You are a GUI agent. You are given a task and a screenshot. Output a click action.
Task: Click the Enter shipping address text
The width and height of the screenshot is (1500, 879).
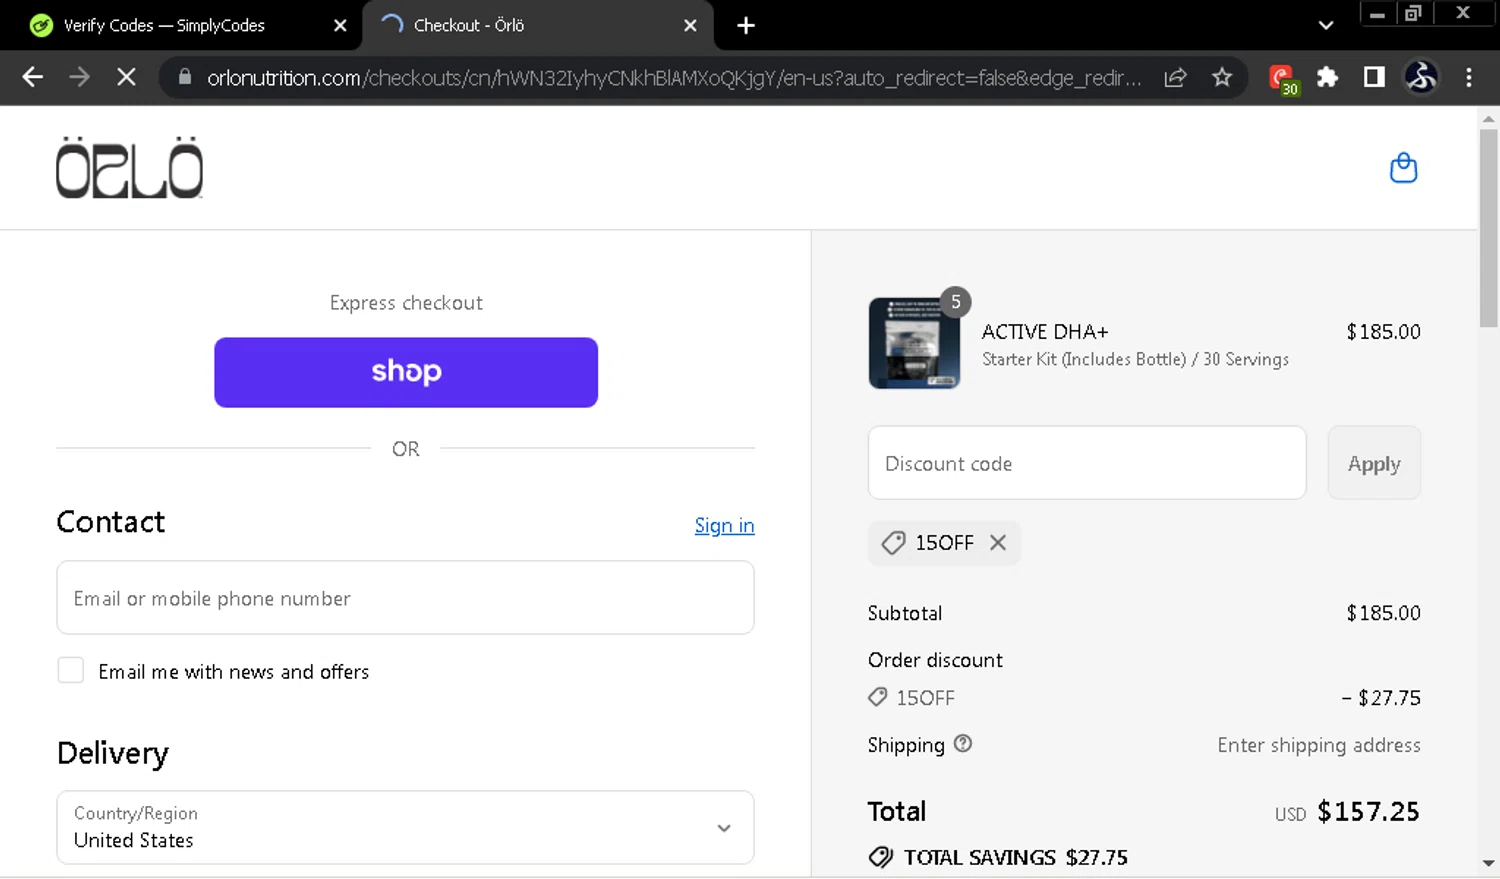(x=1318, y=745)
